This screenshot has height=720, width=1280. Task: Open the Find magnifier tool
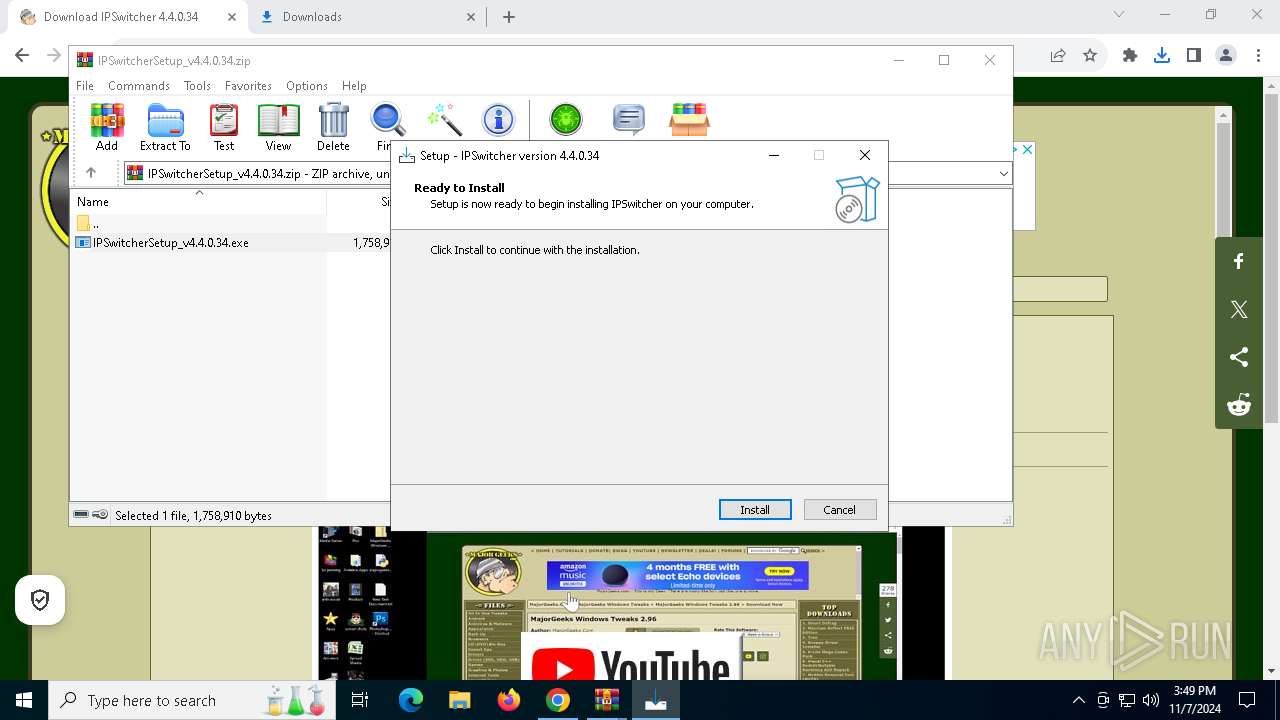click(x=387, y=127)
